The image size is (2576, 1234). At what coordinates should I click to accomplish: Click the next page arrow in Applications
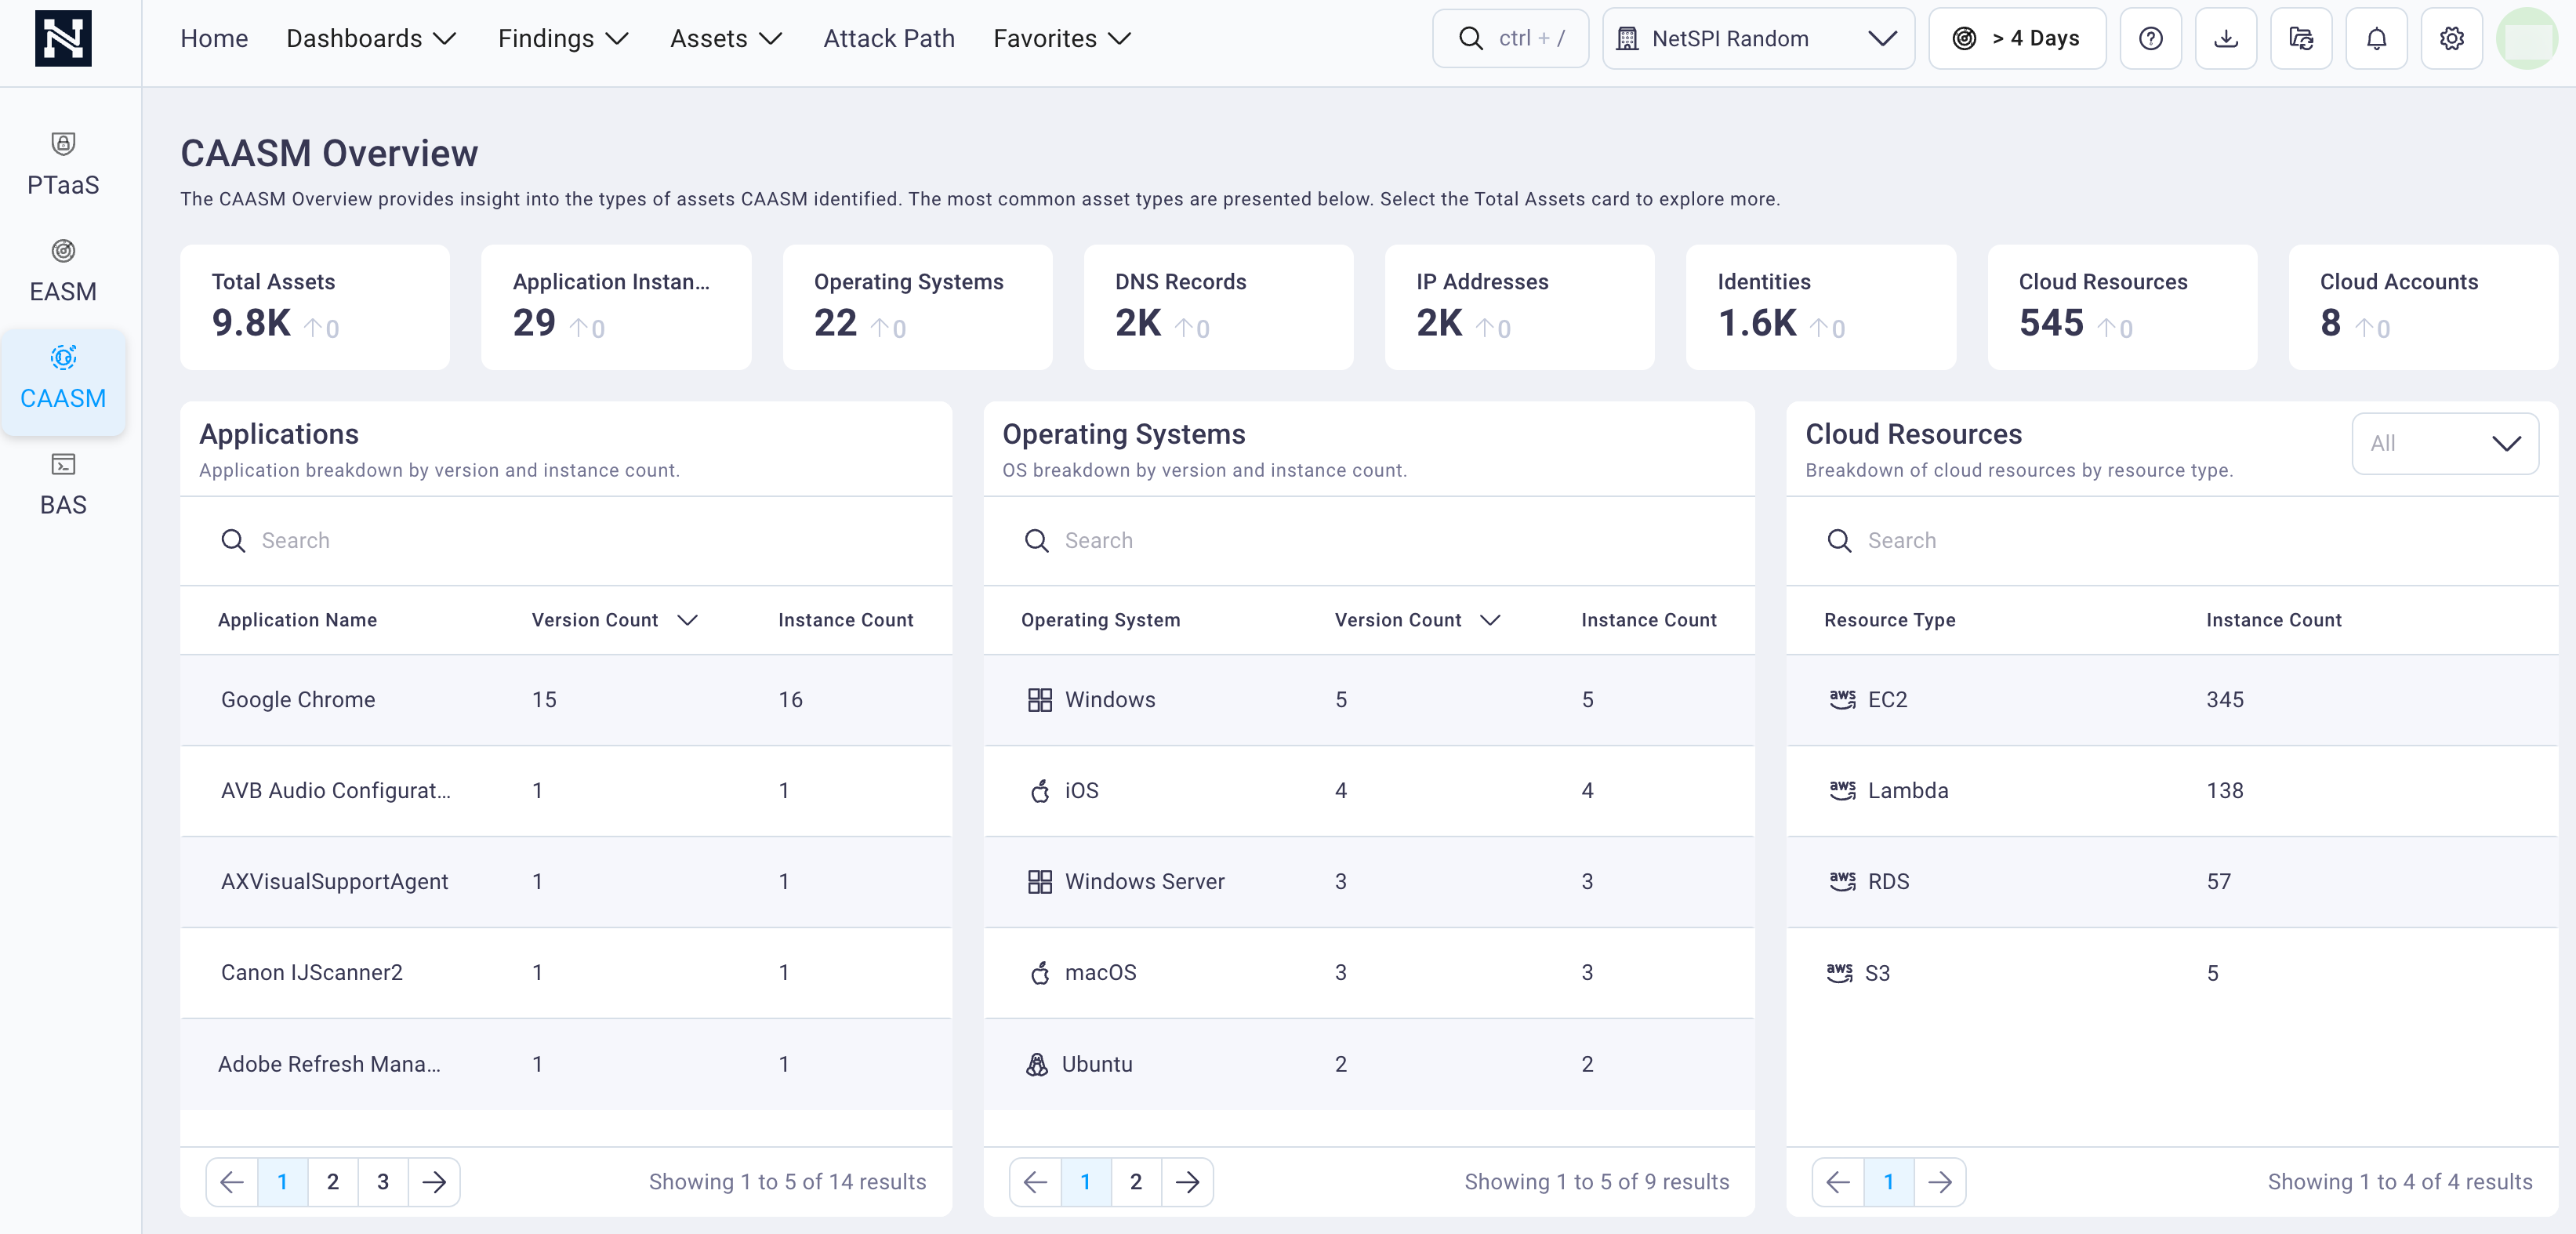tap(434, 1182)
